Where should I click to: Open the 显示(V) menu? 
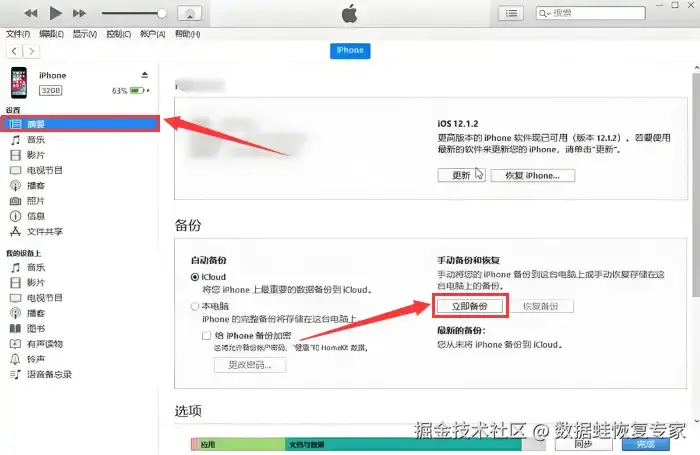(x=85, y=34)
